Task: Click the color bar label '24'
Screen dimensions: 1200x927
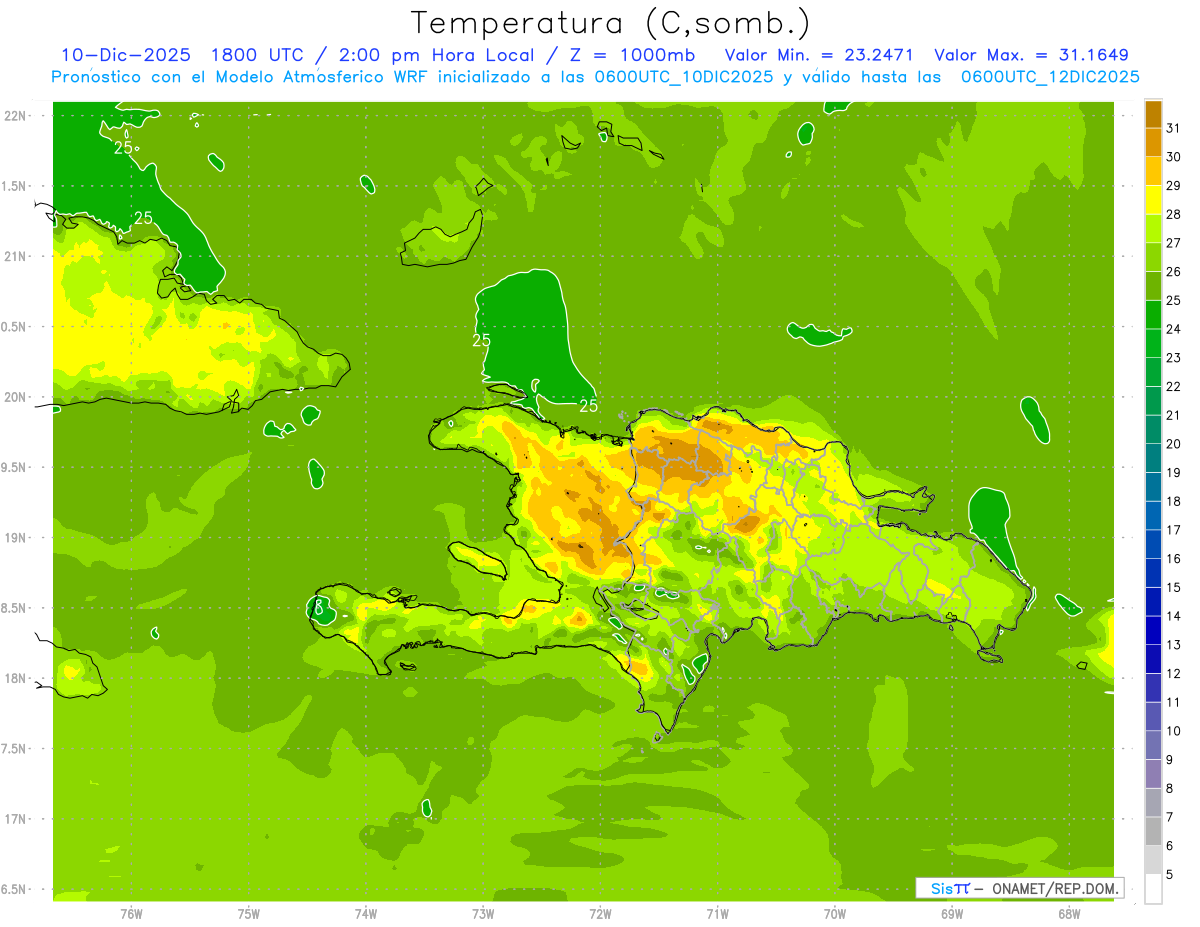Action: click(x=1174, y=329)
